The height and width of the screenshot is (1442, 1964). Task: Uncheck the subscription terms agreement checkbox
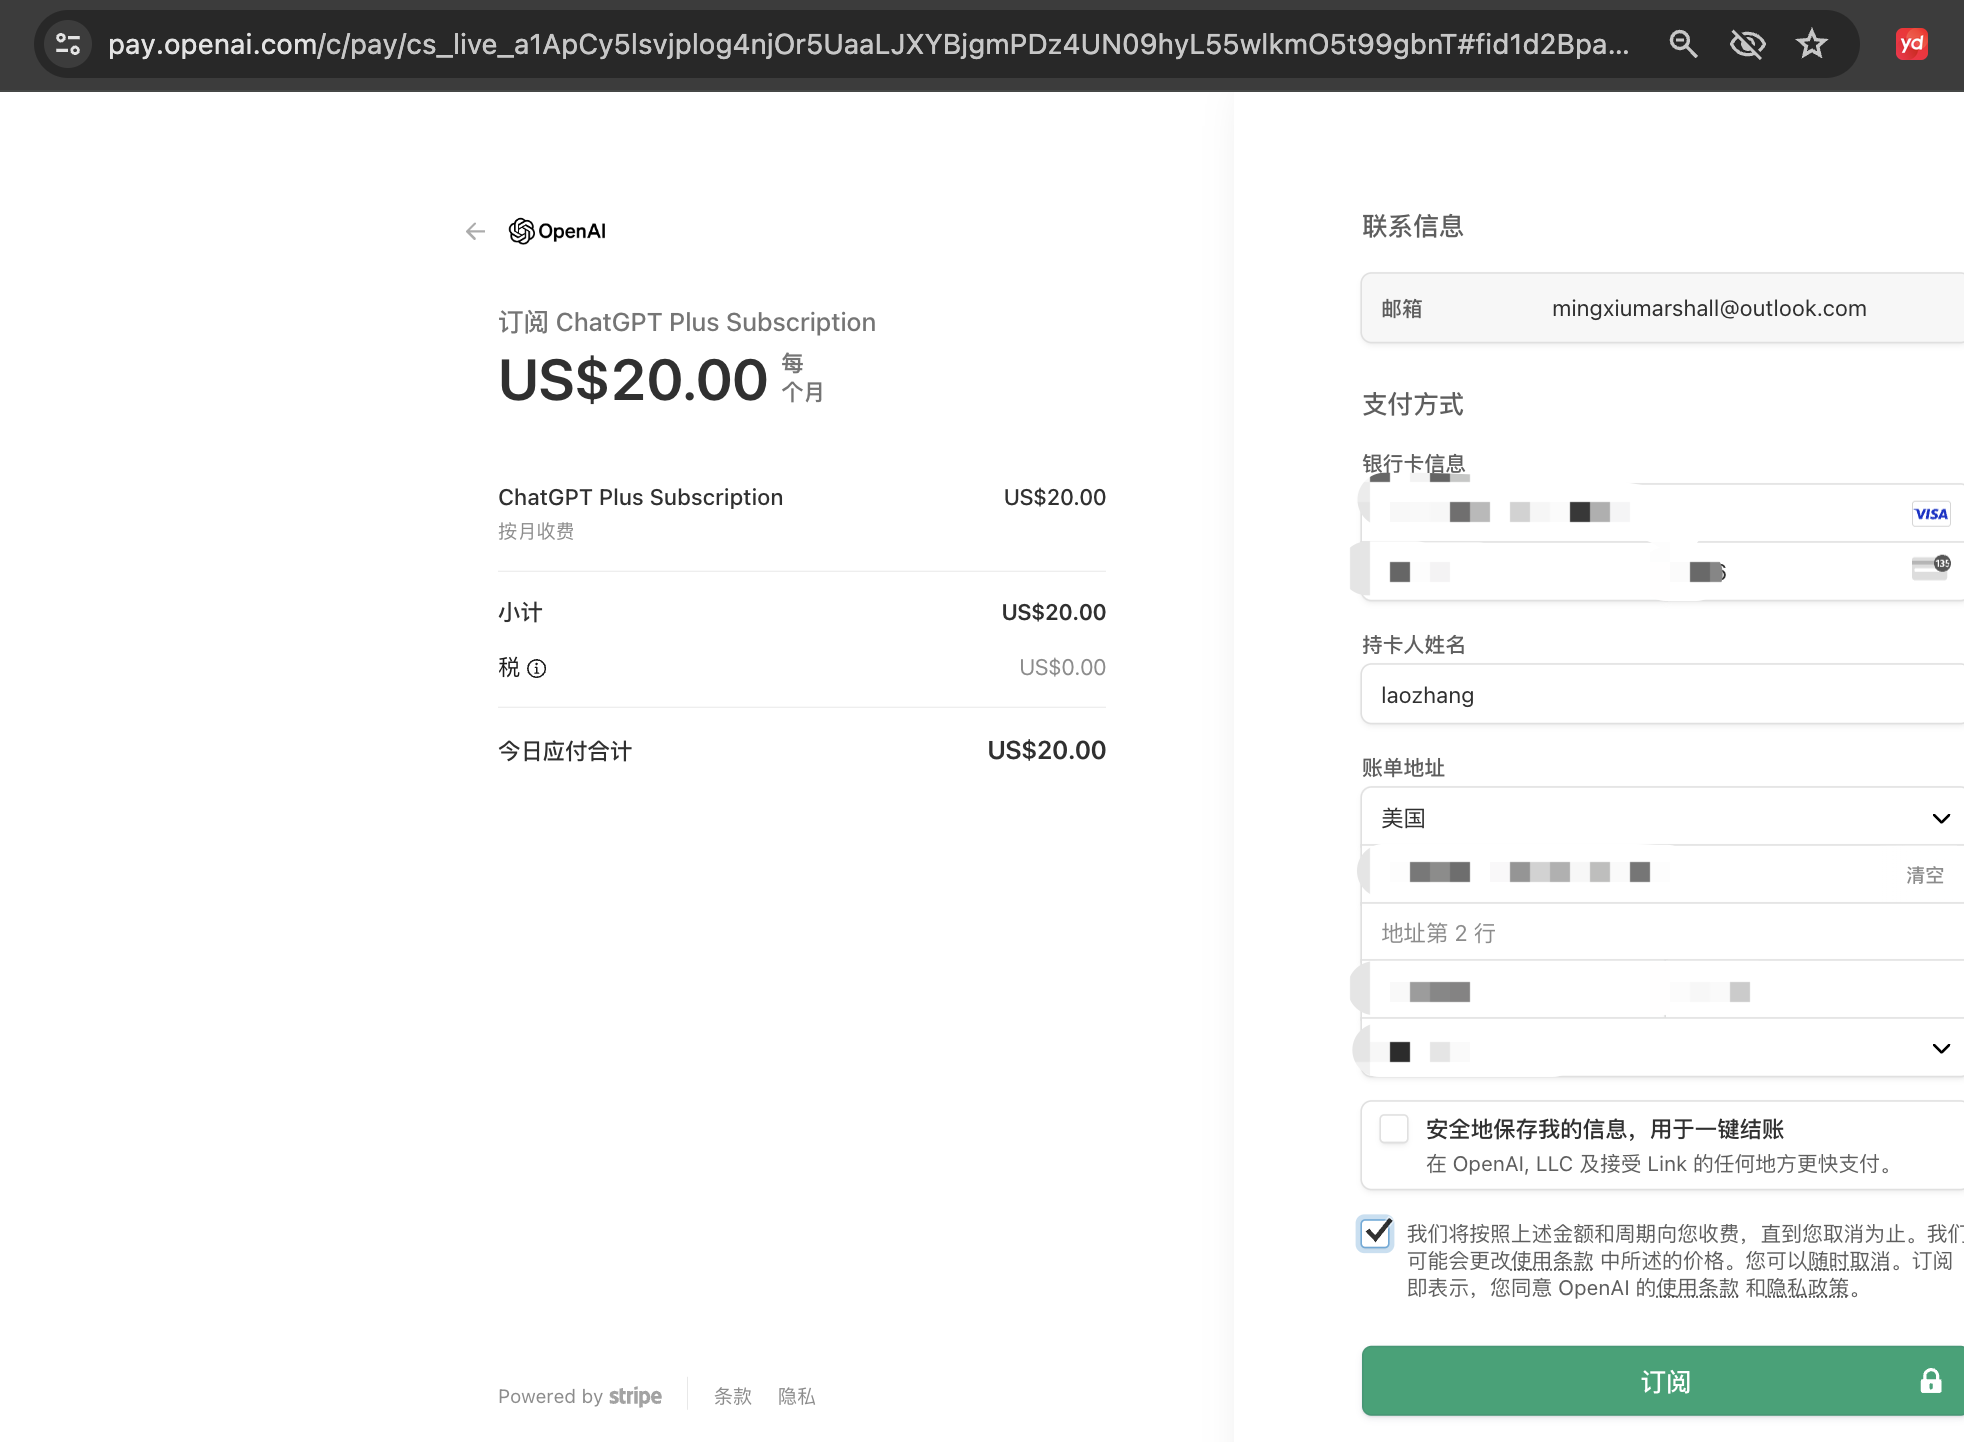[1376, 1233]
